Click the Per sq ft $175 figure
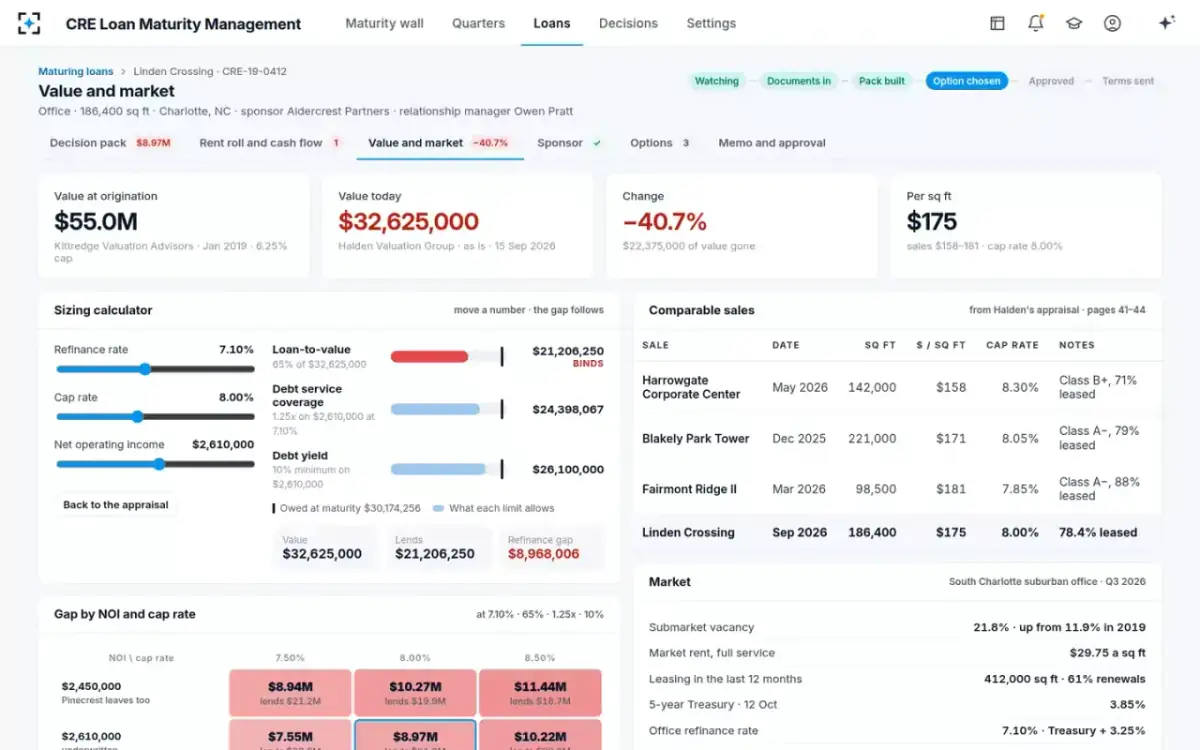Image resolution: width=1200 pixels, height=750 pixels. [932, 221]
